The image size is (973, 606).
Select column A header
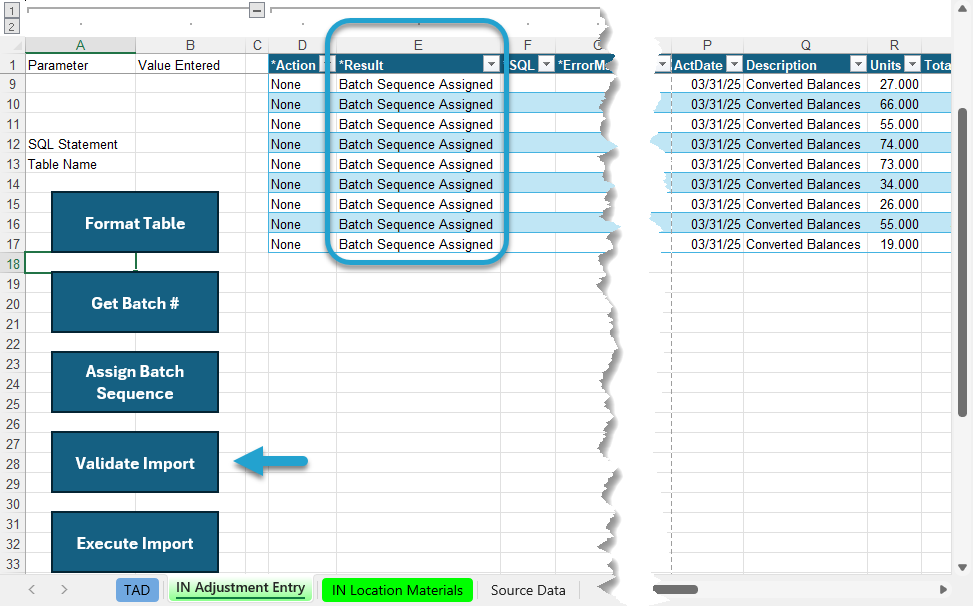[80, 45]
